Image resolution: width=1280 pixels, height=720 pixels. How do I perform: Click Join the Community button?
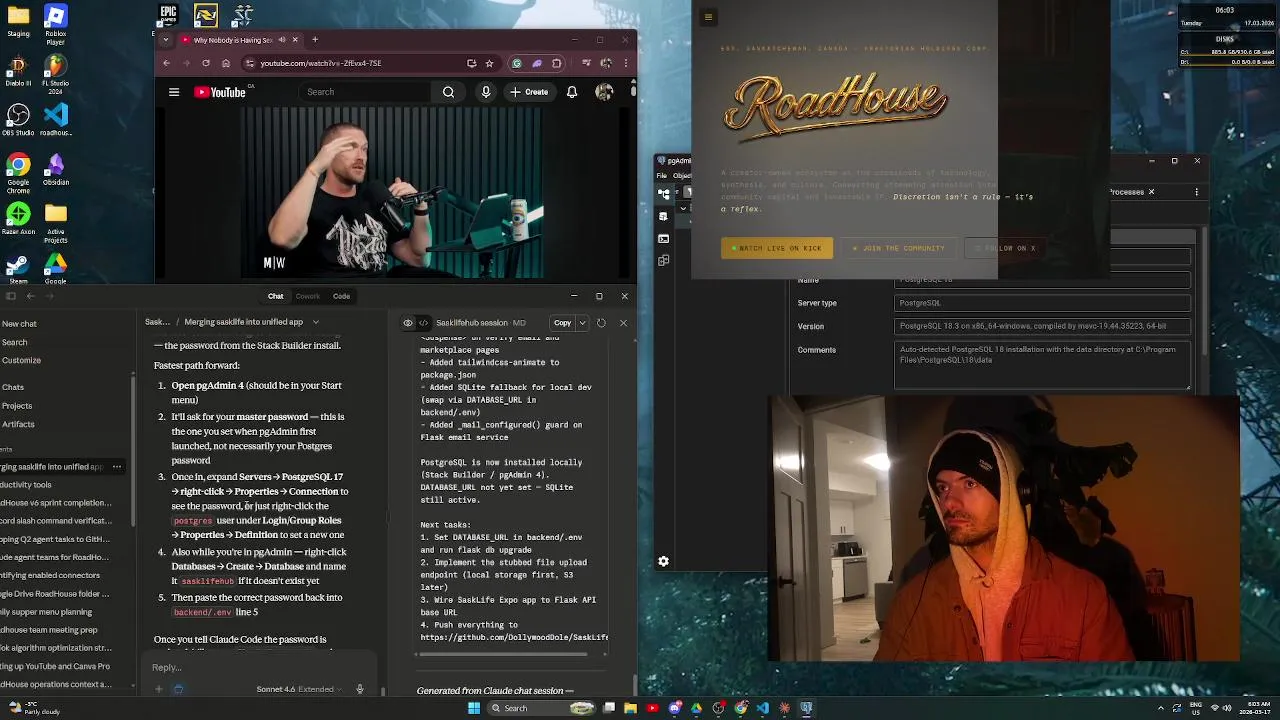click(899, 248)
